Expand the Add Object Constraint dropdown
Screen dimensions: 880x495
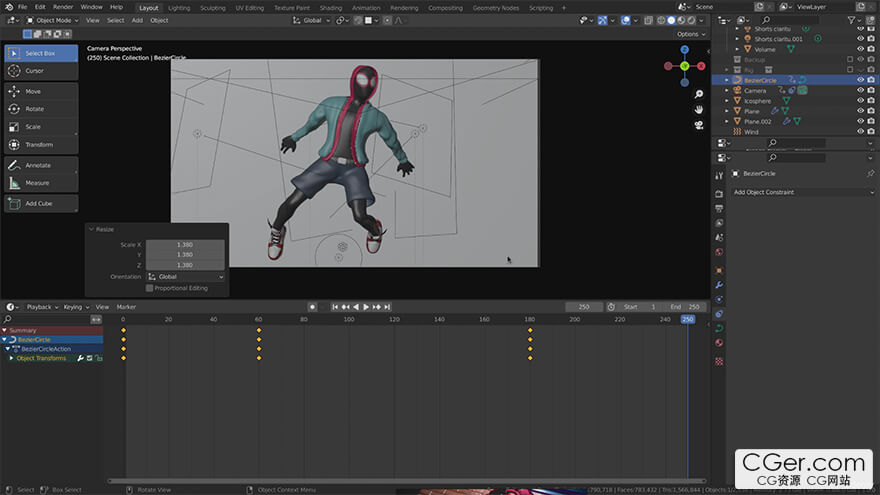click(803, 192)
